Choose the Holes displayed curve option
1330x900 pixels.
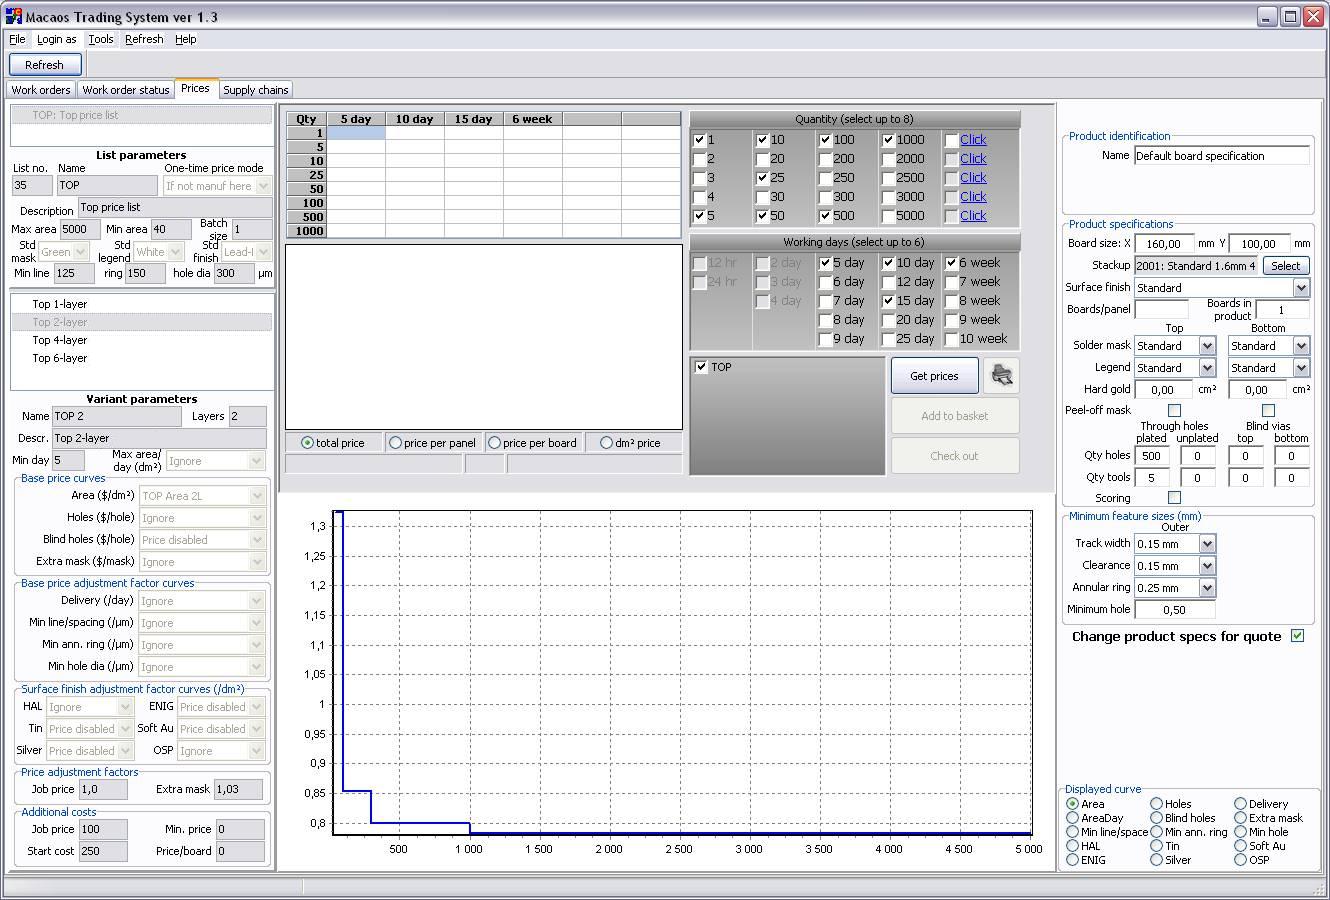[1156, 804]
